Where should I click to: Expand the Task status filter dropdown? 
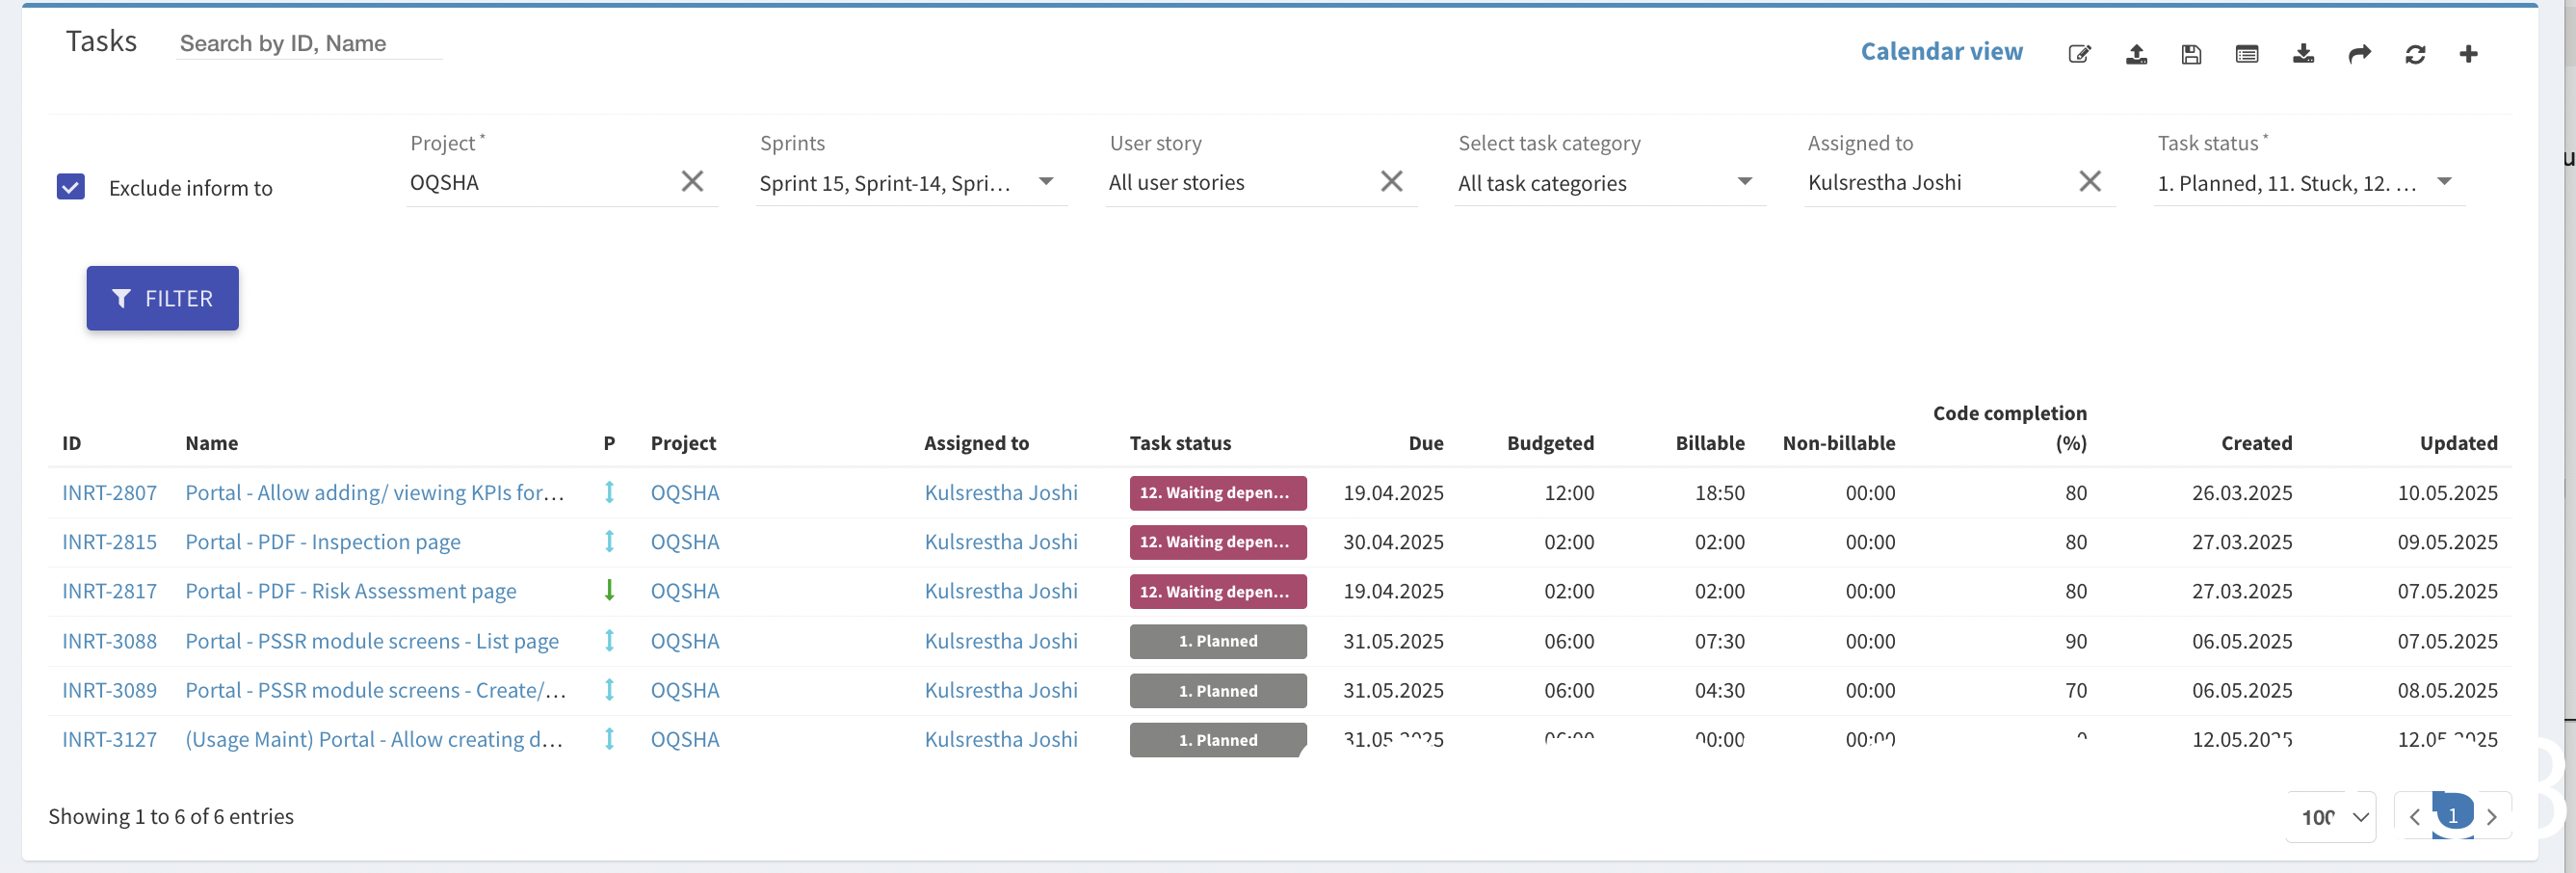point(2443,182)
